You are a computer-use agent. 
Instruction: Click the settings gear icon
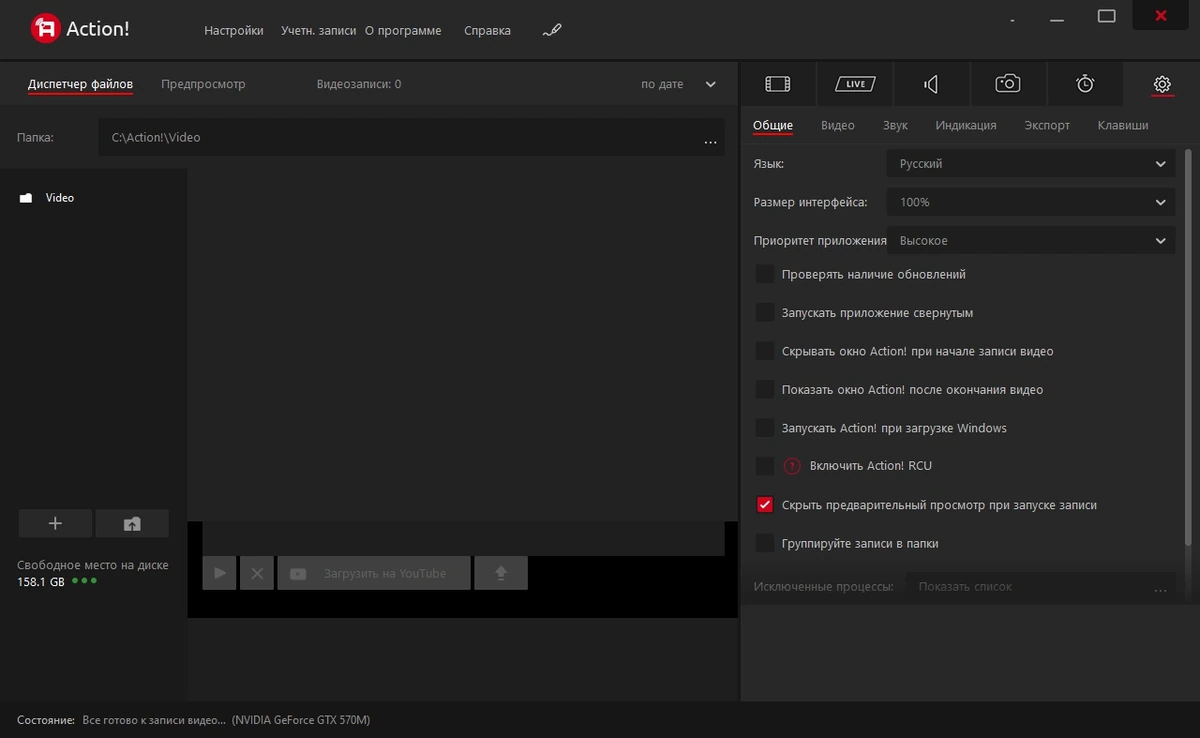point(1162,84)
